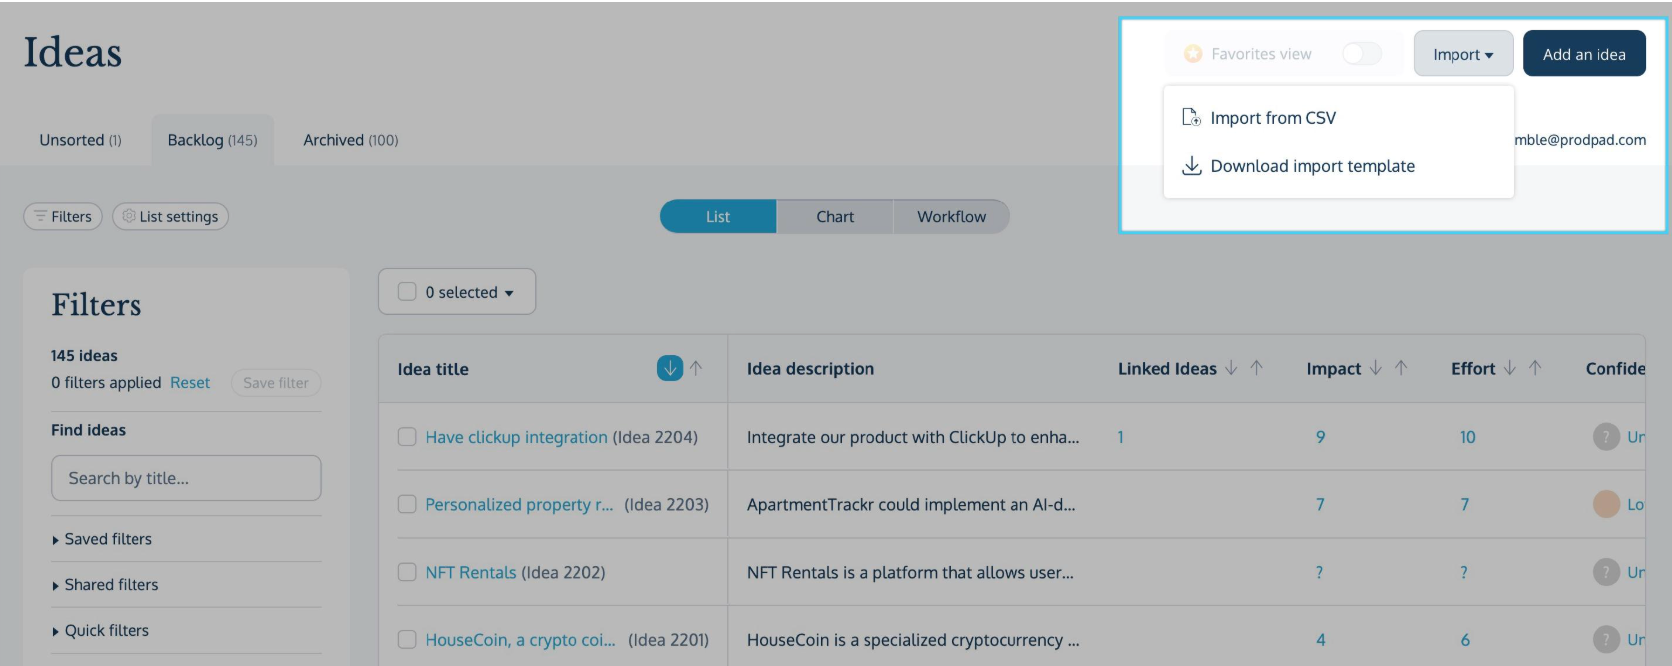Screen dimensions: 1672x666
Task: Check the NFT Rentals row checkbox
Action: pyautogui.click(x=407, y=572)
